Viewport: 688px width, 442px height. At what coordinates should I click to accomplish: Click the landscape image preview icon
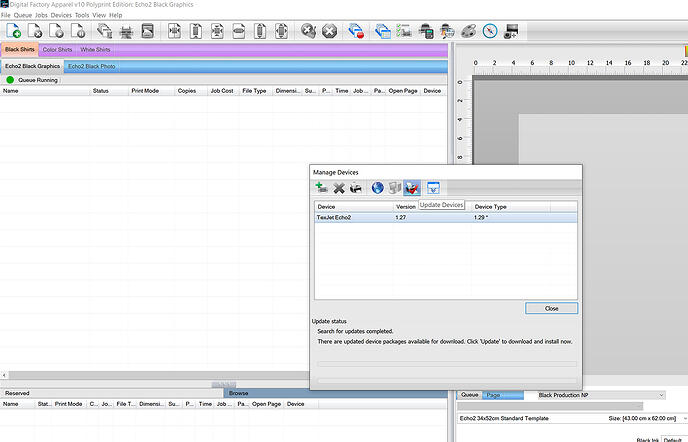[147, 31]
